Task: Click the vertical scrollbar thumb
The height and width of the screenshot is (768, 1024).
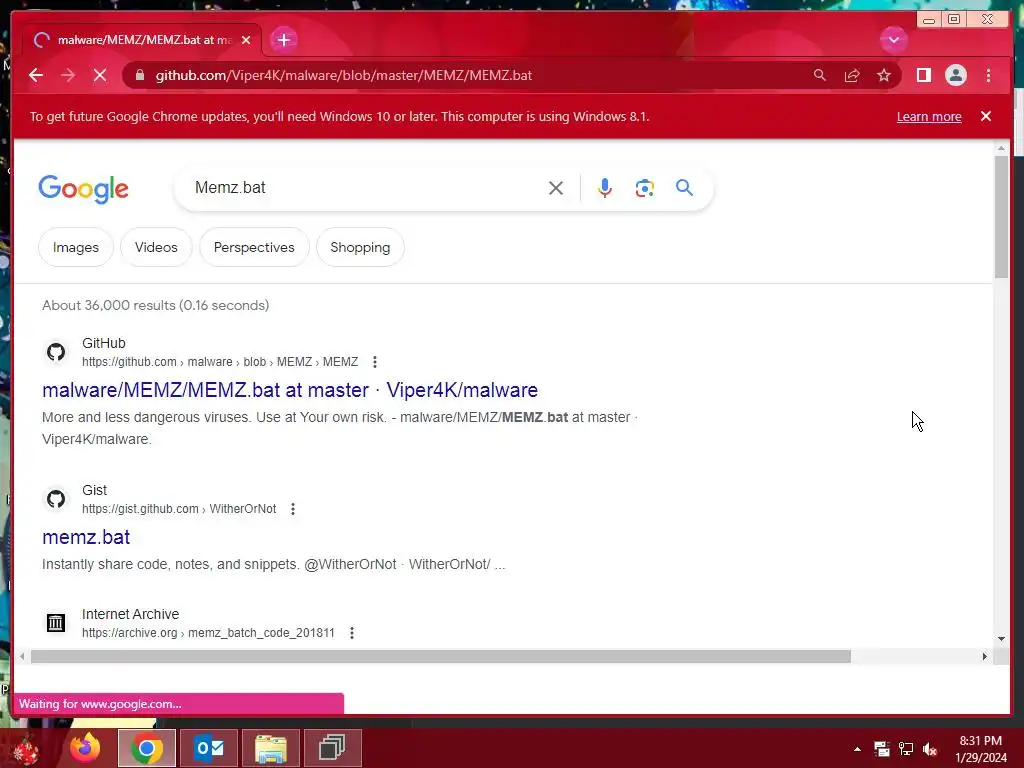Action: coord(1001,217)
